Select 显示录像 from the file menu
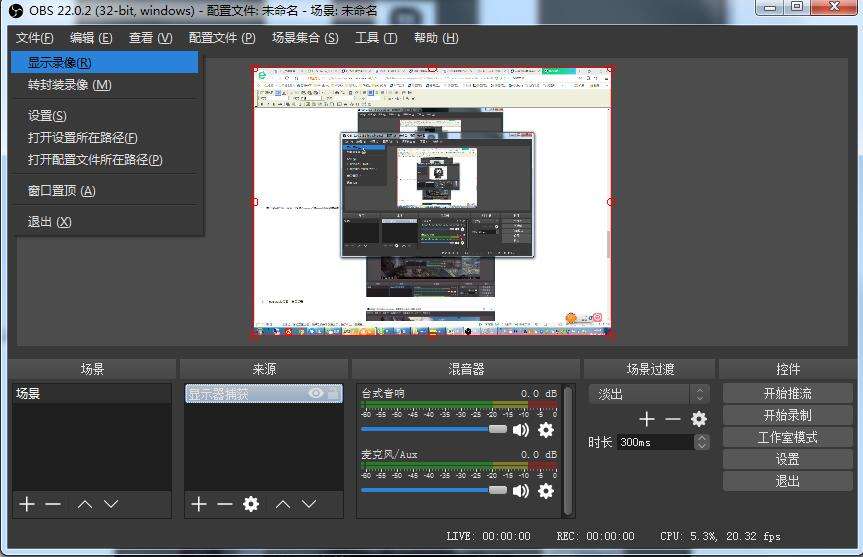This screenshot has width=863, height=557. 59,62
